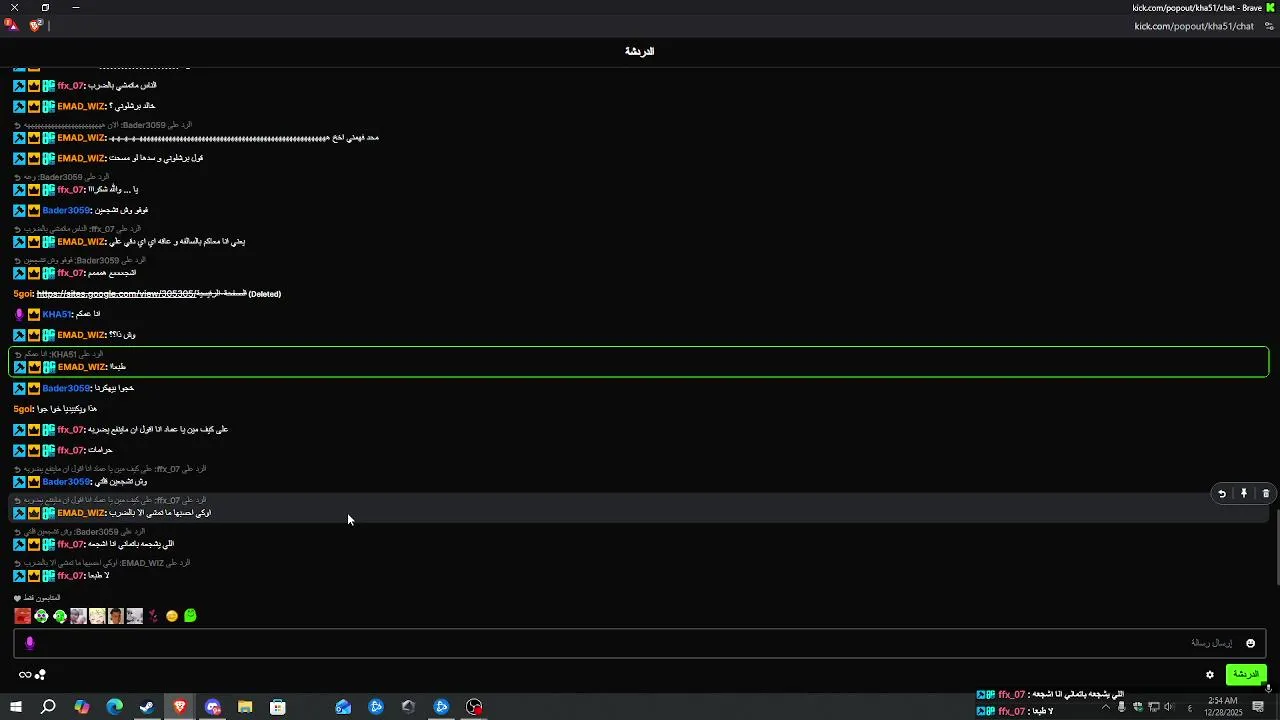Image resolution: width=1280 pixels, height=720 pixels.
Task: Reply to the hovered EMAD_WIZ message
Action: 1221,493
